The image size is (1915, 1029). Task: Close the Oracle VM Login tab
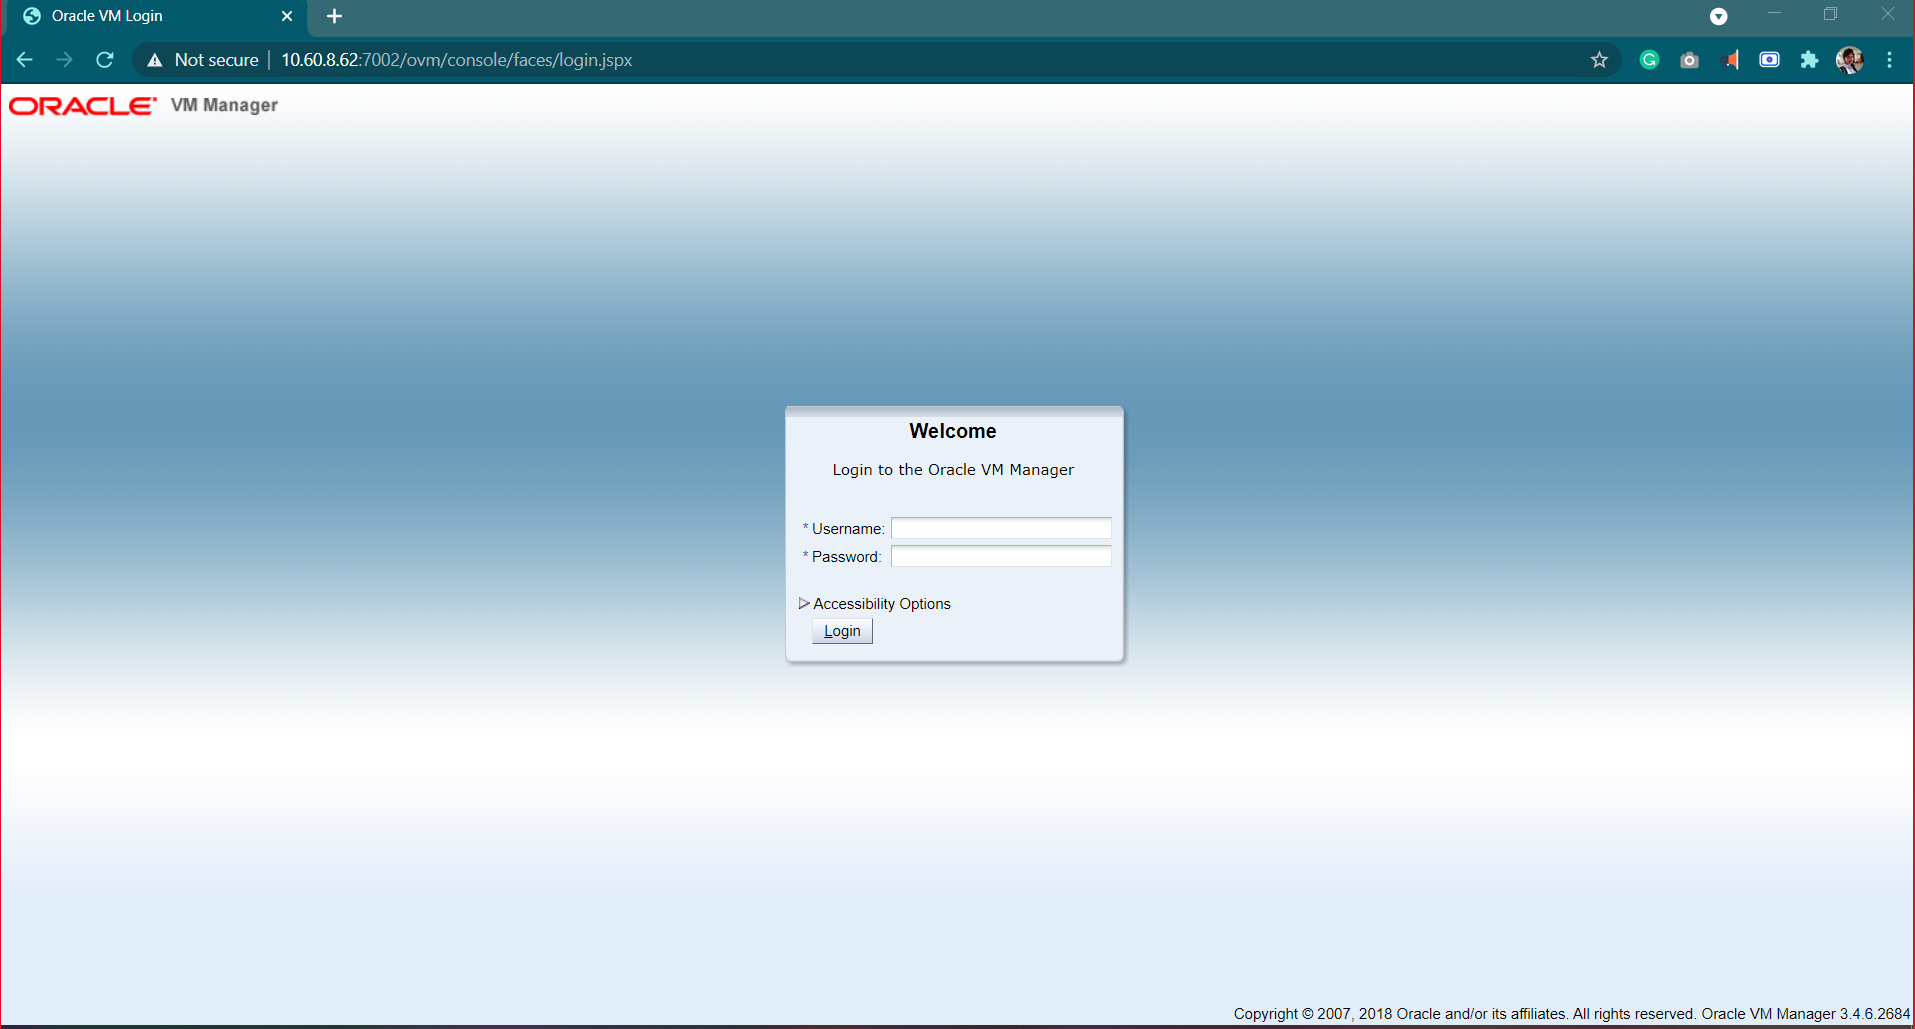pyautogui.click(x=287, y=16)
